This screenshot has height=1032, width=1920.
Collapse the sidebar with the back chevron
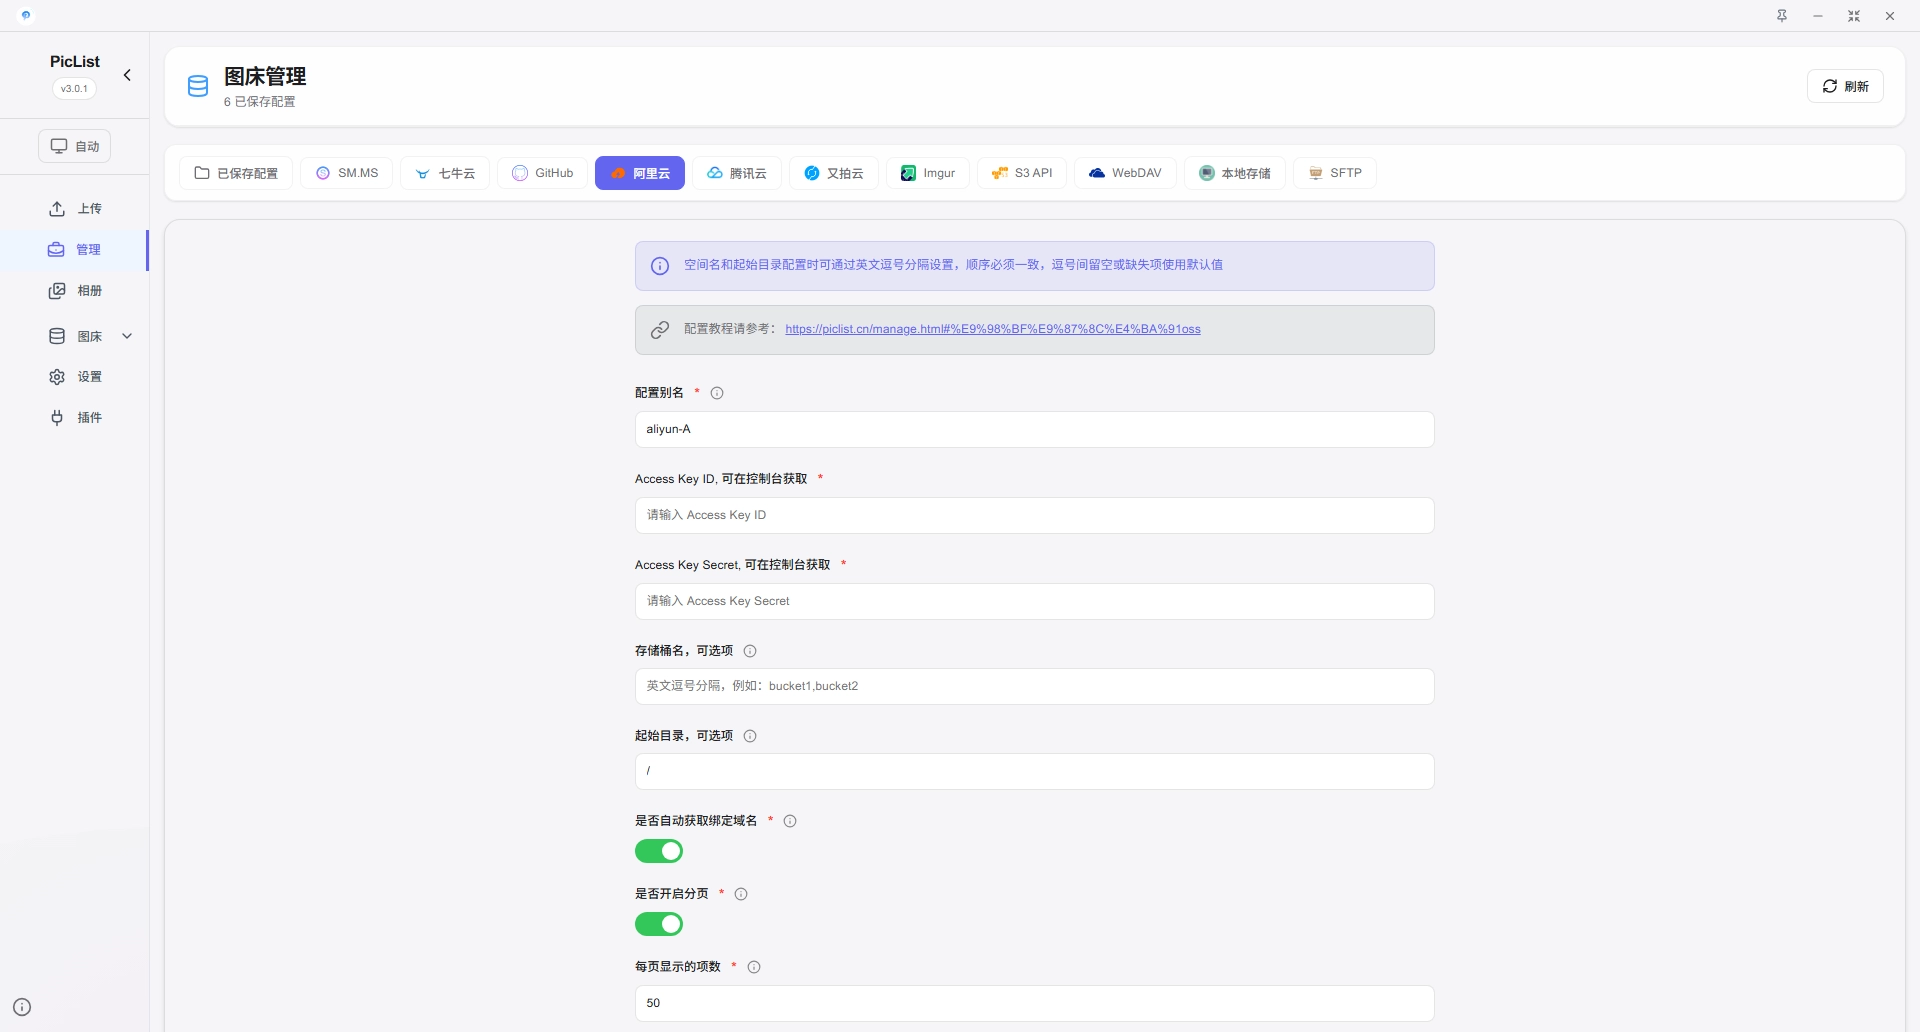tap(127, 75)
